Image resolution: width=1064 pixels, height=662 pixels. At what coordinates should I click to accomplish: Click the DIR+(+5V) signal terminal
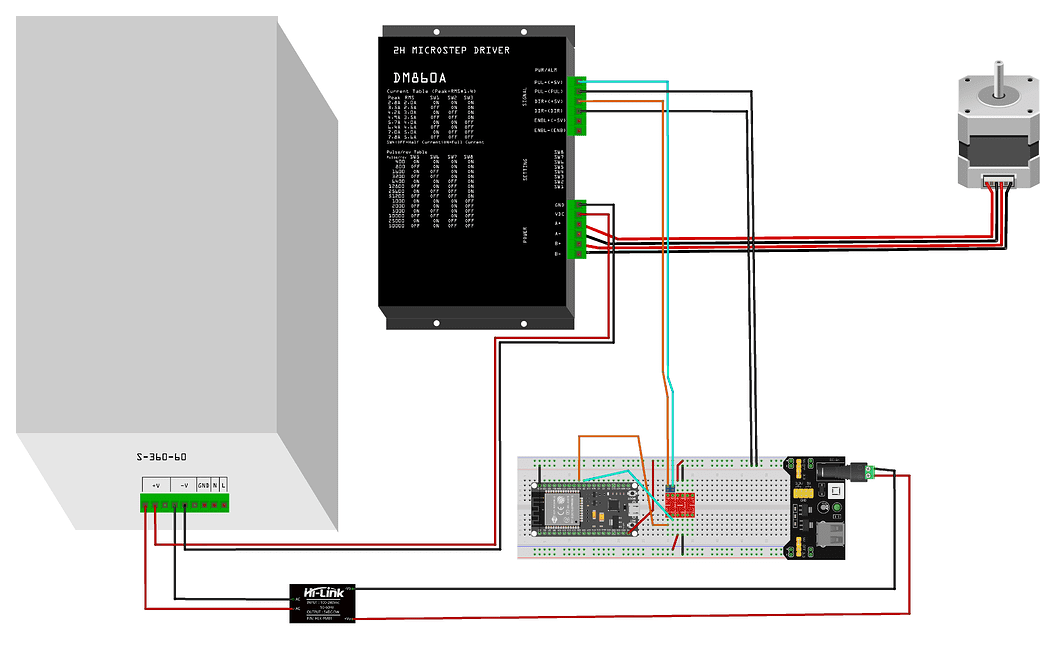[x=579, y=101]
